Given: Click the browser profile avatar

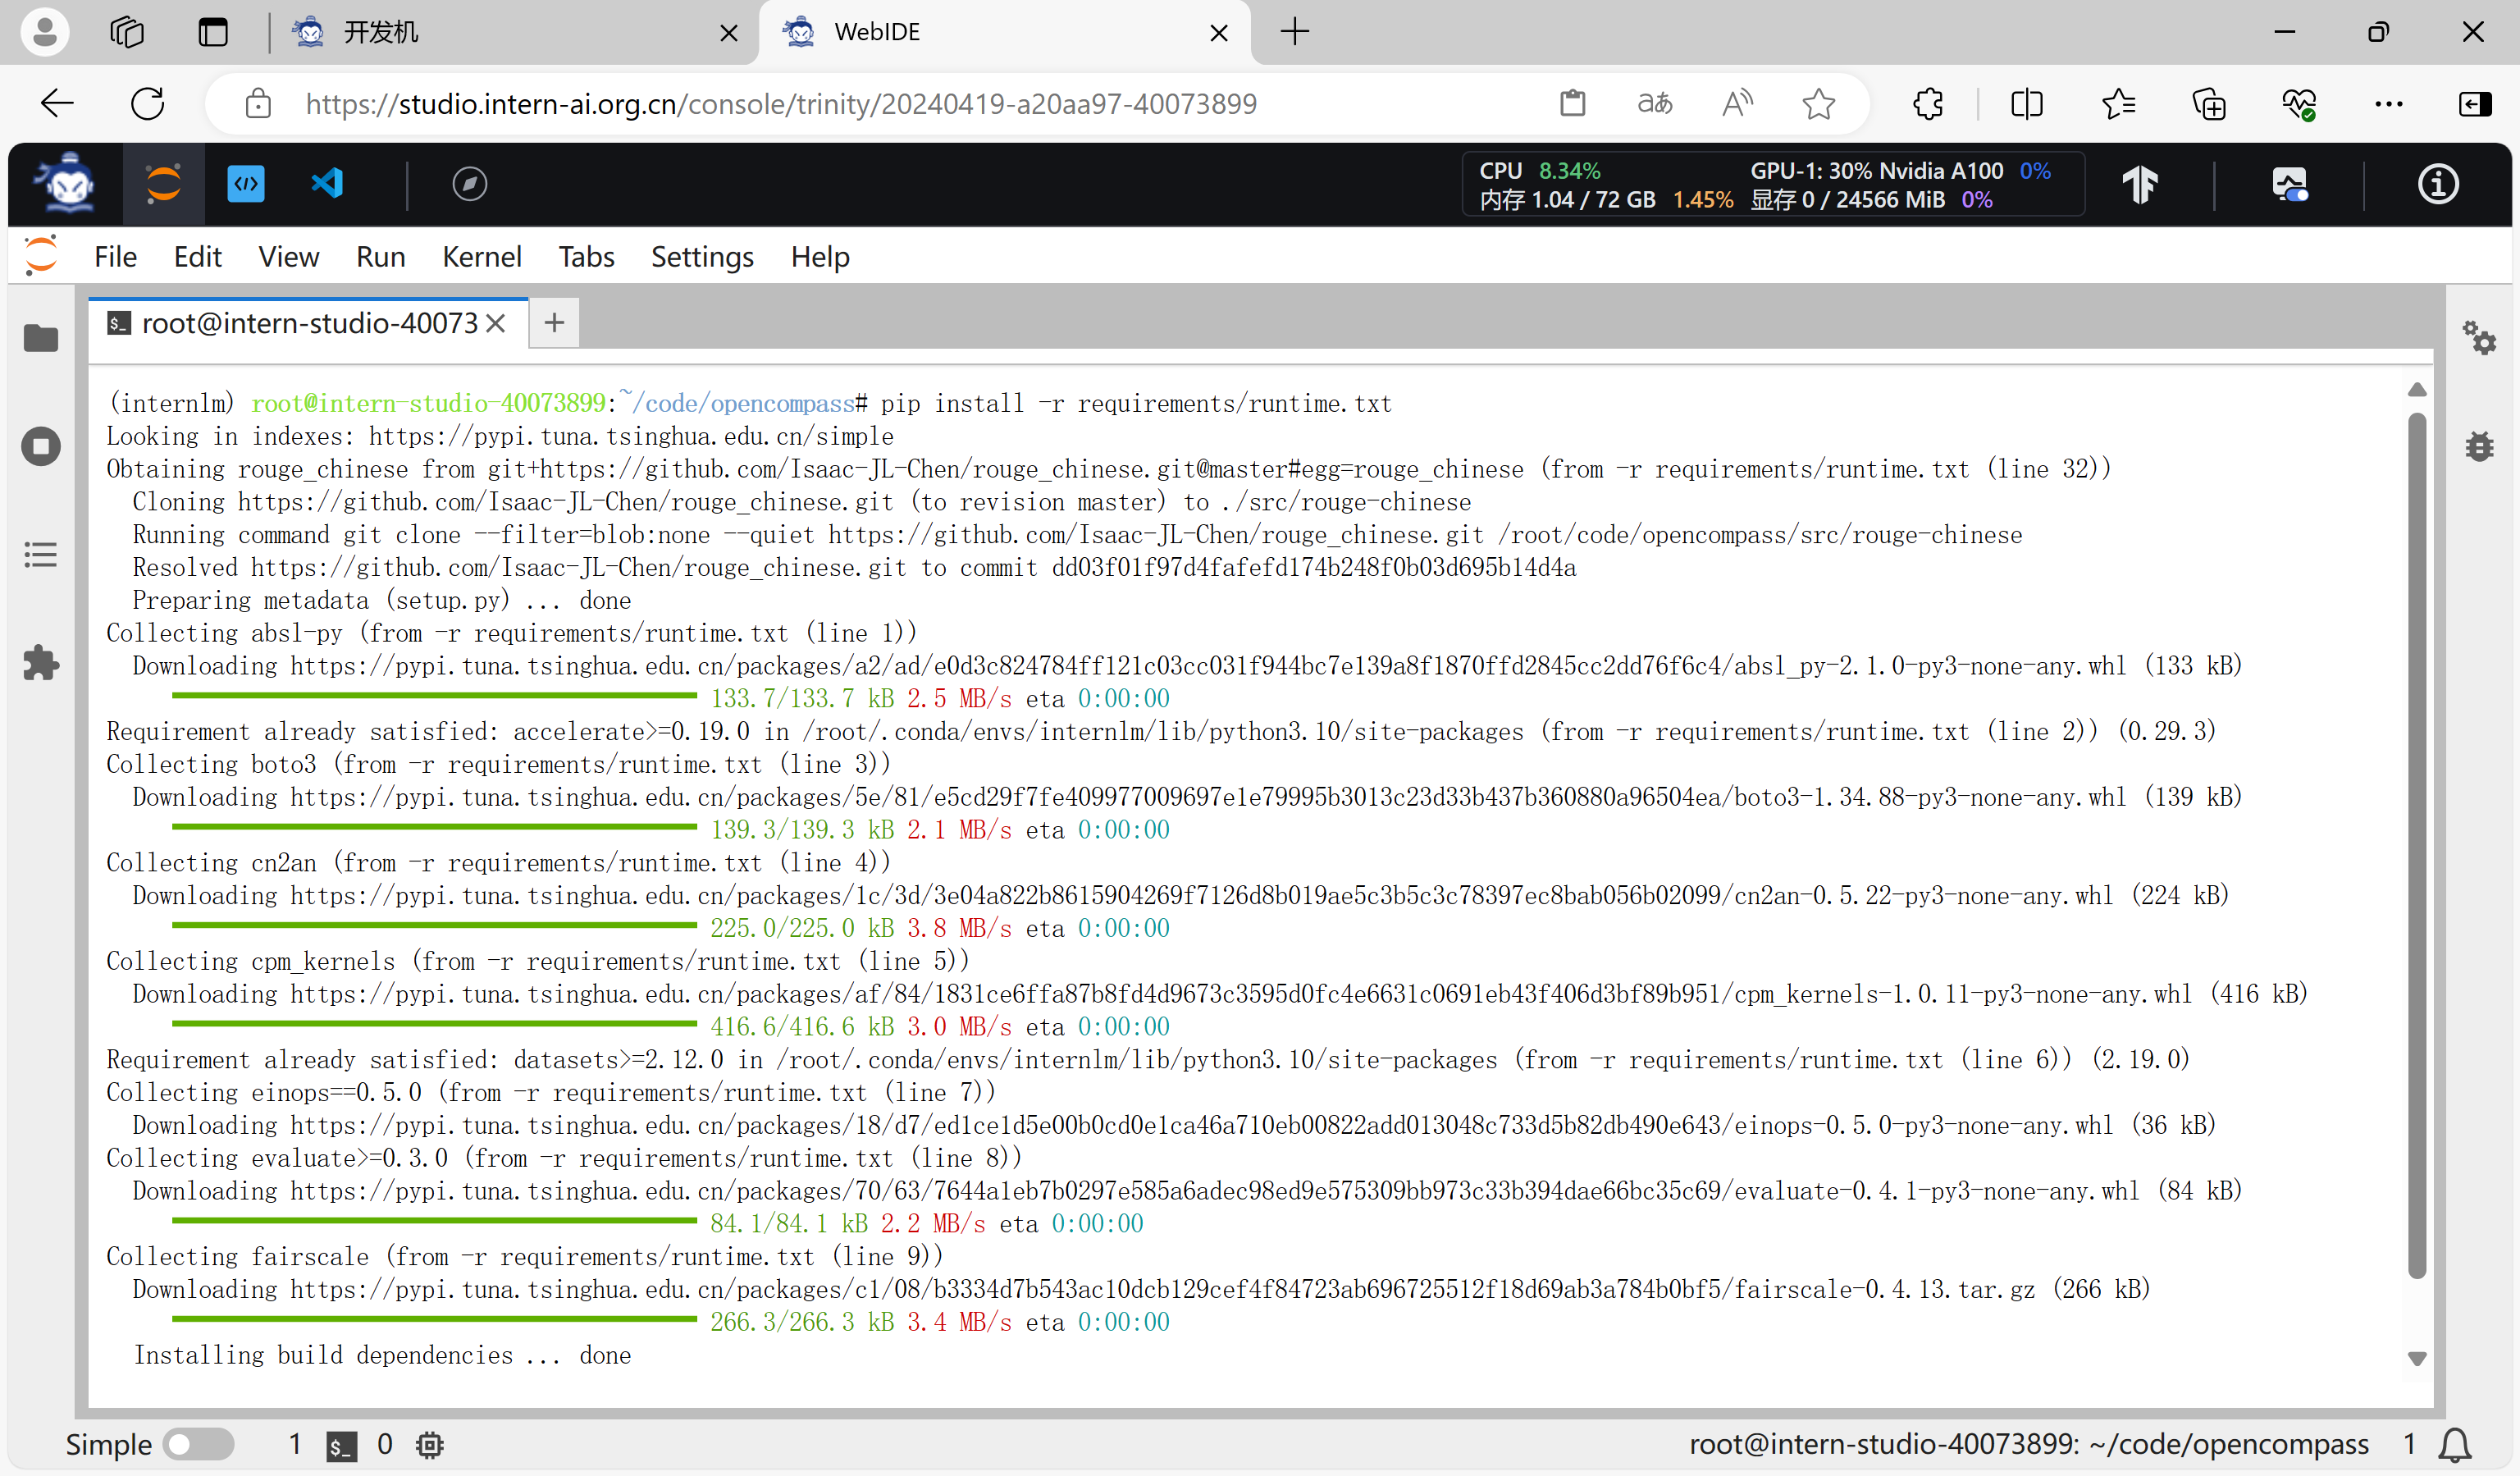Looking at the screenshot, I should point(44,32).
